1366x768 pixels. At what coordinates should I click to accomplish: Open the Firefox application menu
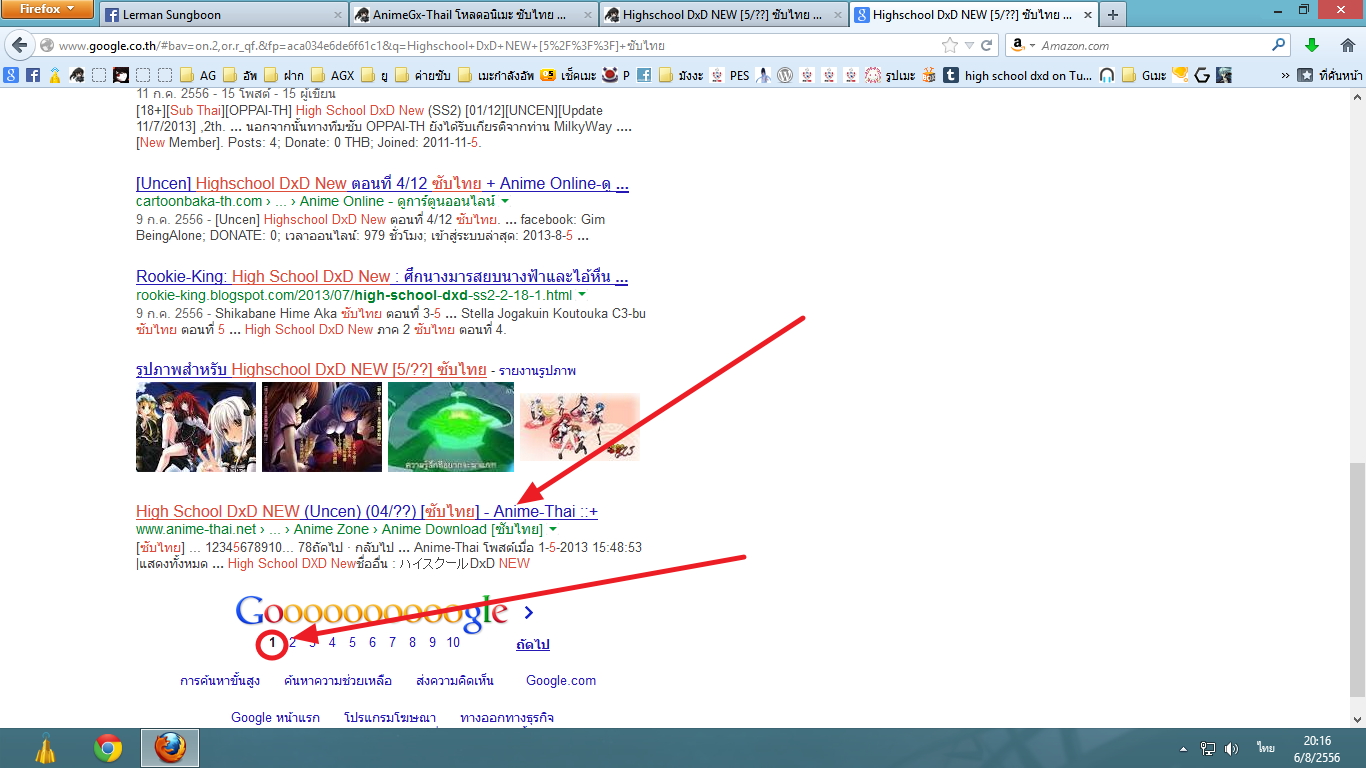point(47,10)
